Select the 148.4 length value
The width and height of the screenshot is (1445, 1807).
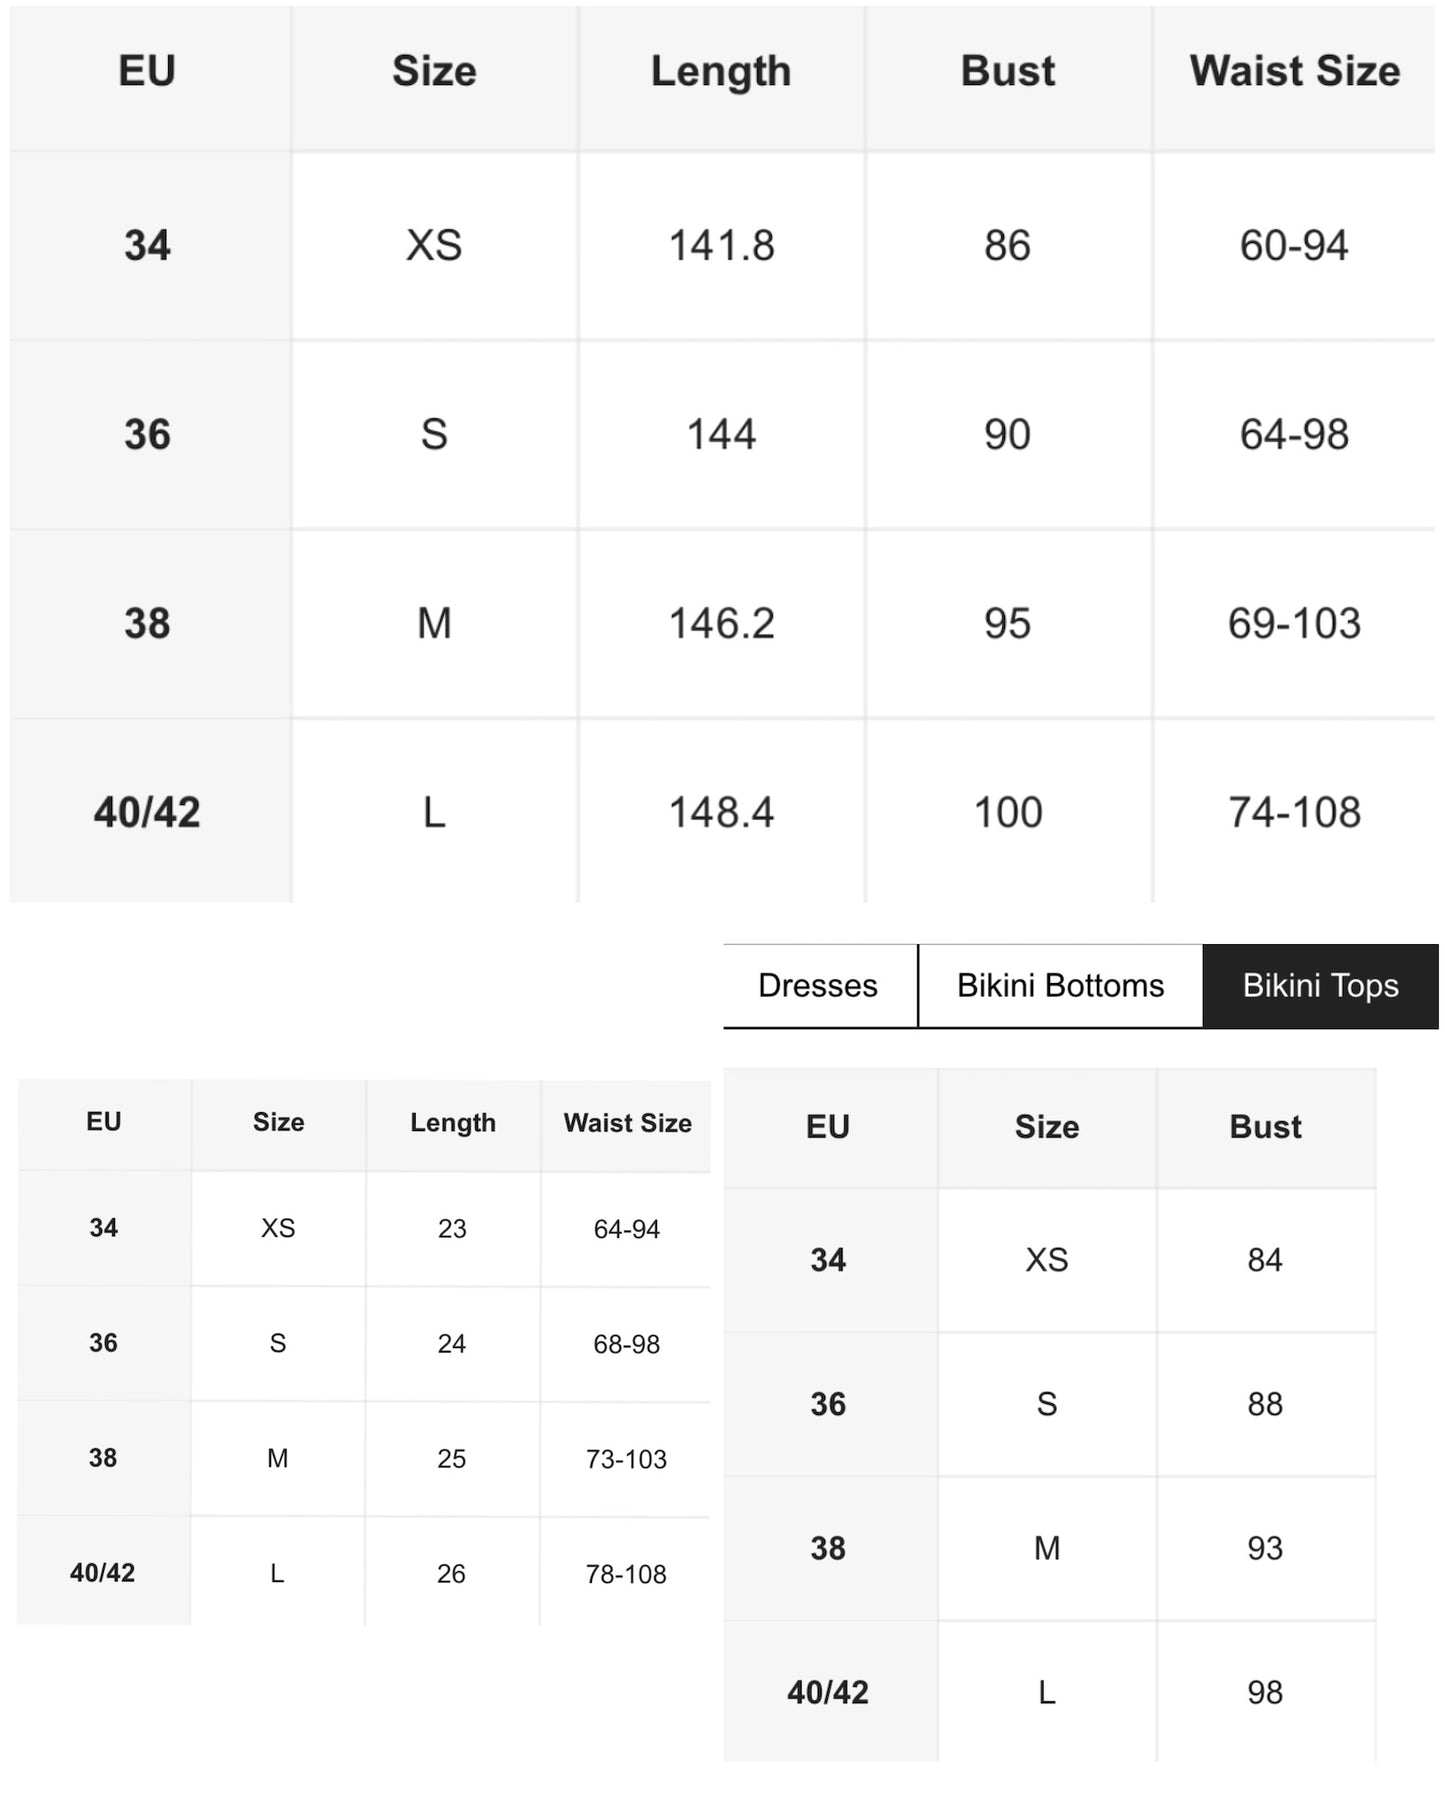(721, 812)
